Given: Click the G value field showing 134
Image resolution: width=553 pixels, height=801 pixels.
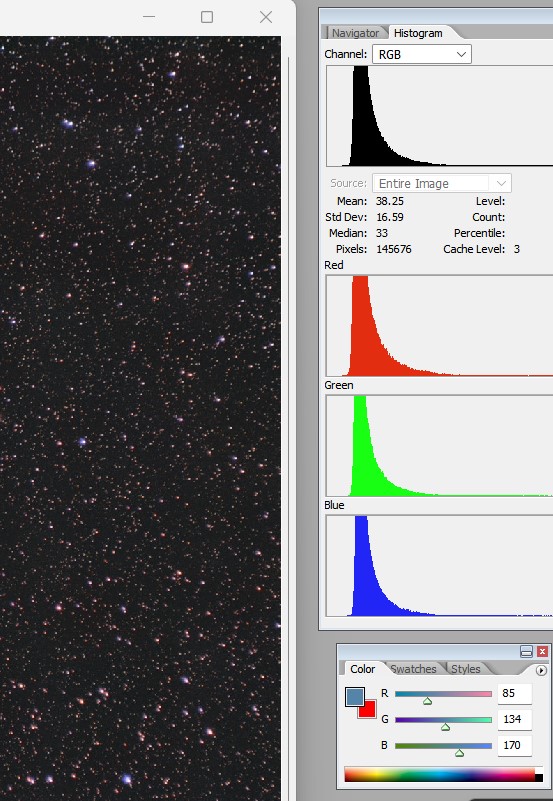Looking at the screenshot, I should pyautogui.click(x=514, y=719).
